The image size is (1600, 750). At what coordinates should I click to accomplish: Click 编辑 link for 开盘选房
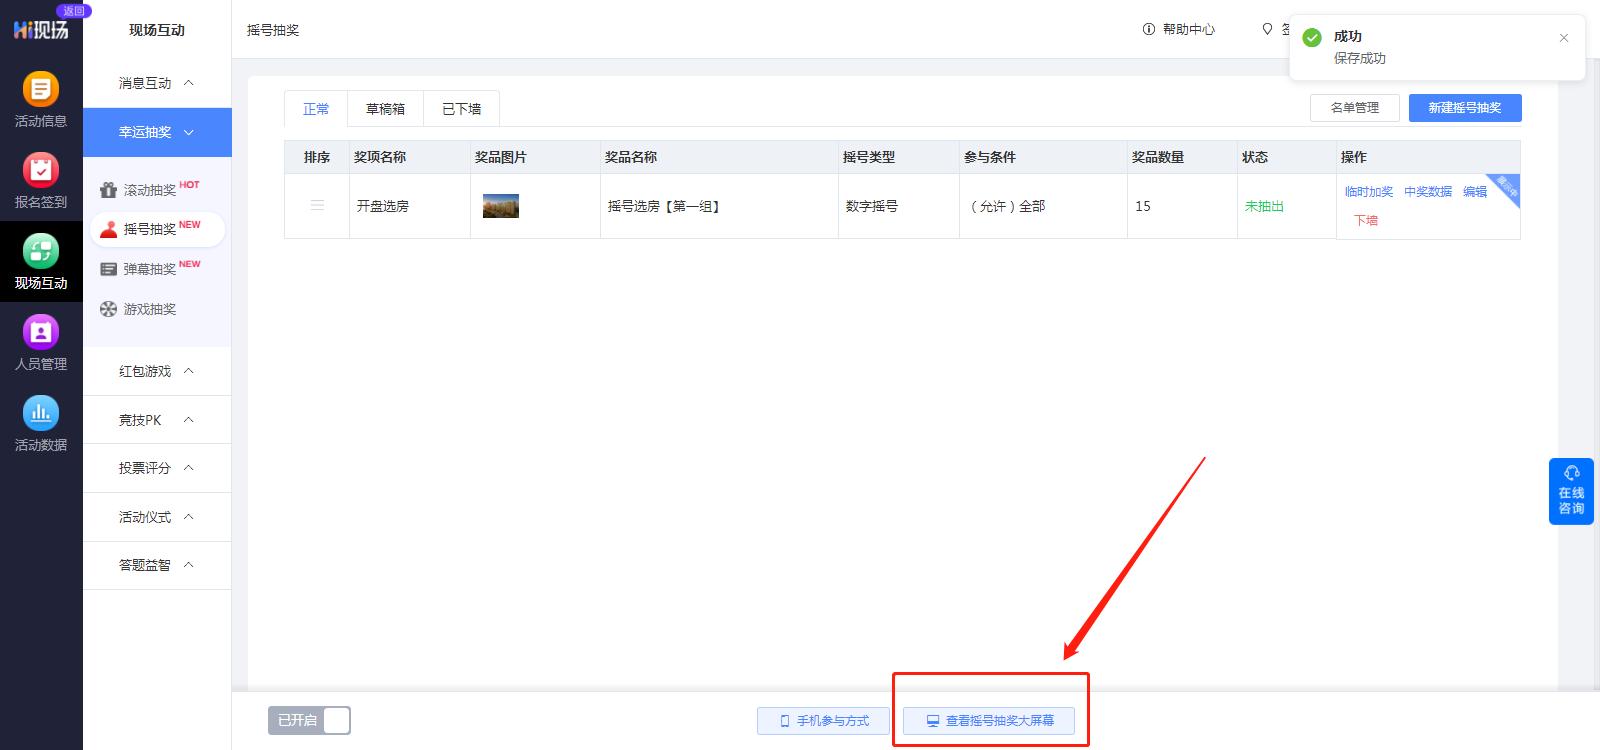point(1475,192)
